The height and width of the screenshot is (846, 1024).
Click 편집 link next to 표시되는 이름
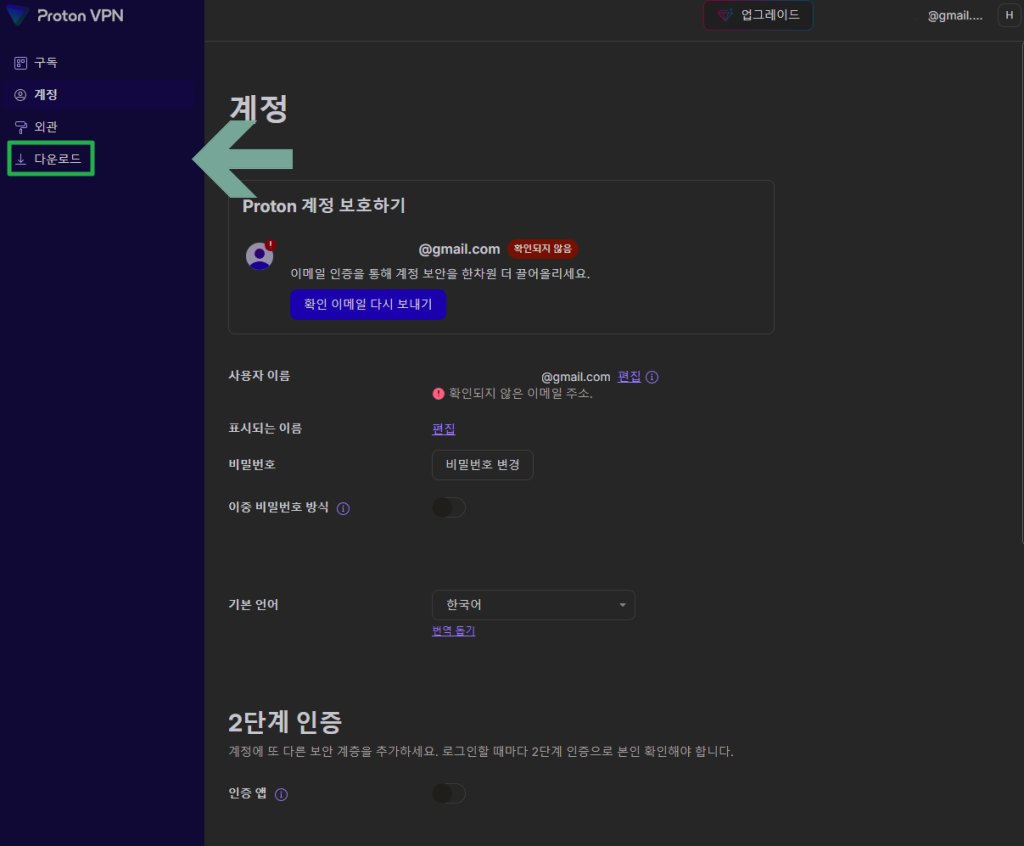coord(443,428)
